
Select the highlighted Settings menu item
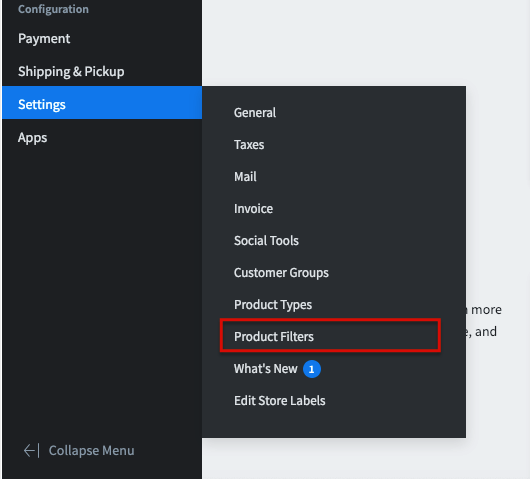[102, 103]
